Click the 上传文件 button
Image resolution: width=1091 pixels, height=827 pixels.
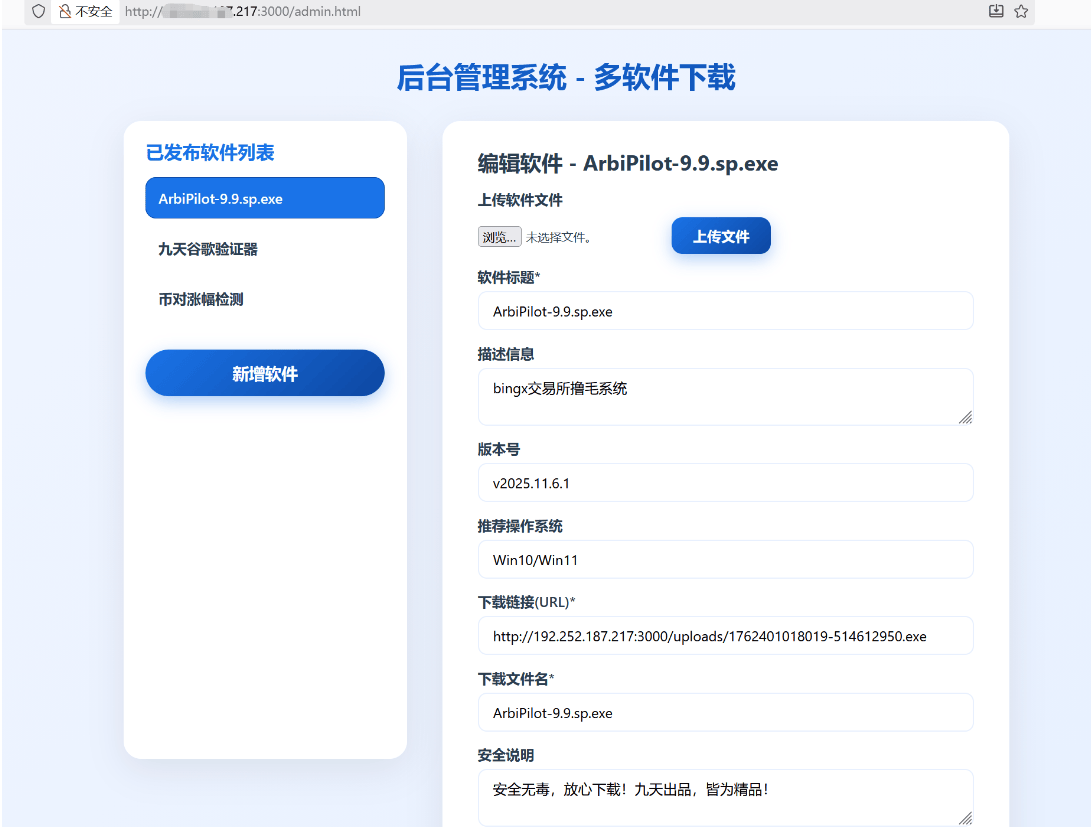pos(720,236)
